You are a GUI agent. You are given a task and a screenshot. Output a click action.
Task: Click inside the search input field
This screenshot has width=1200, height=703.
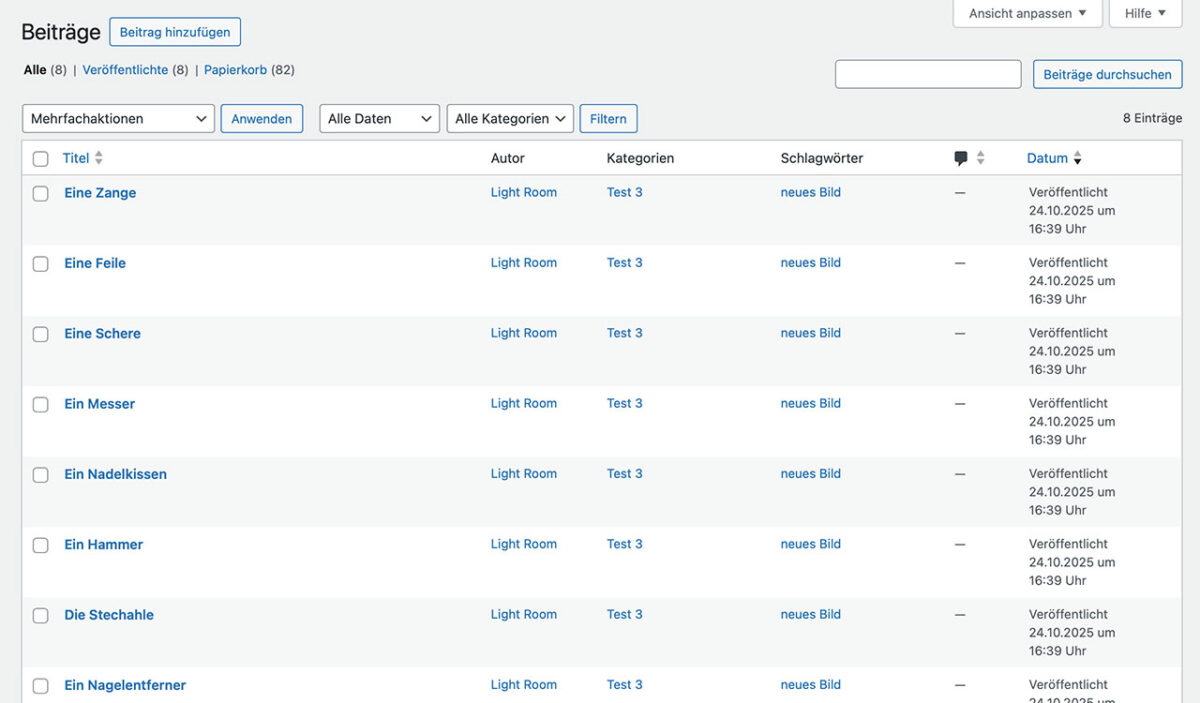927,74
